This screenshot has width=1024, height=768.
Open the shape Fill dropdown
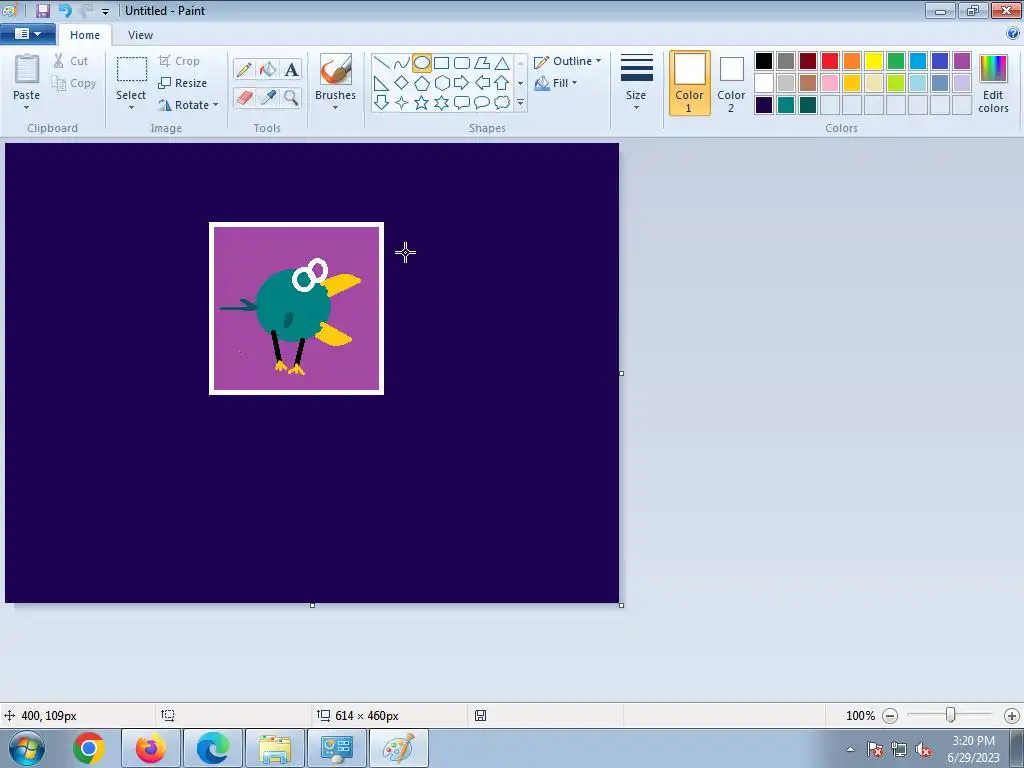(x=556, y=83)
